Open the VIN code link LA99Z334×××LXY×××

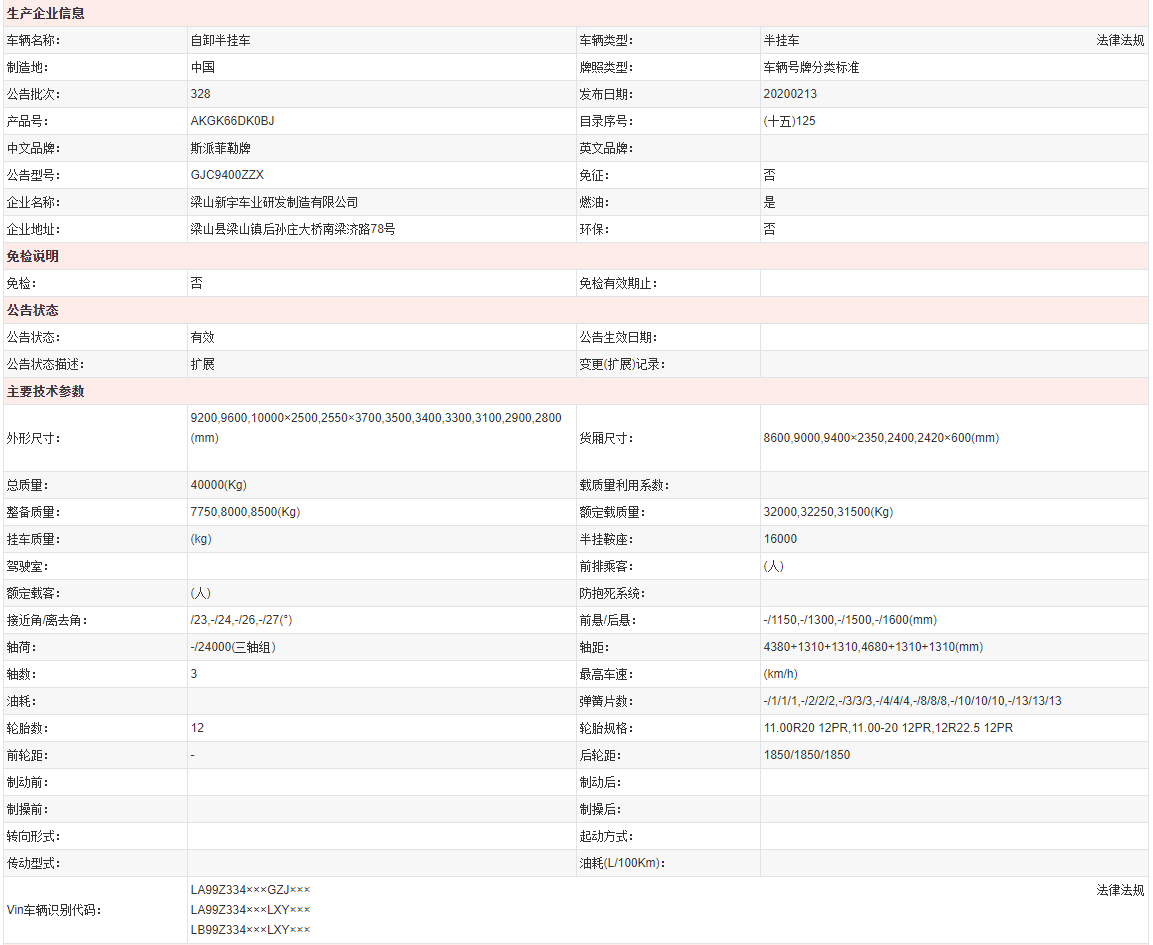[x=250, y=909]
